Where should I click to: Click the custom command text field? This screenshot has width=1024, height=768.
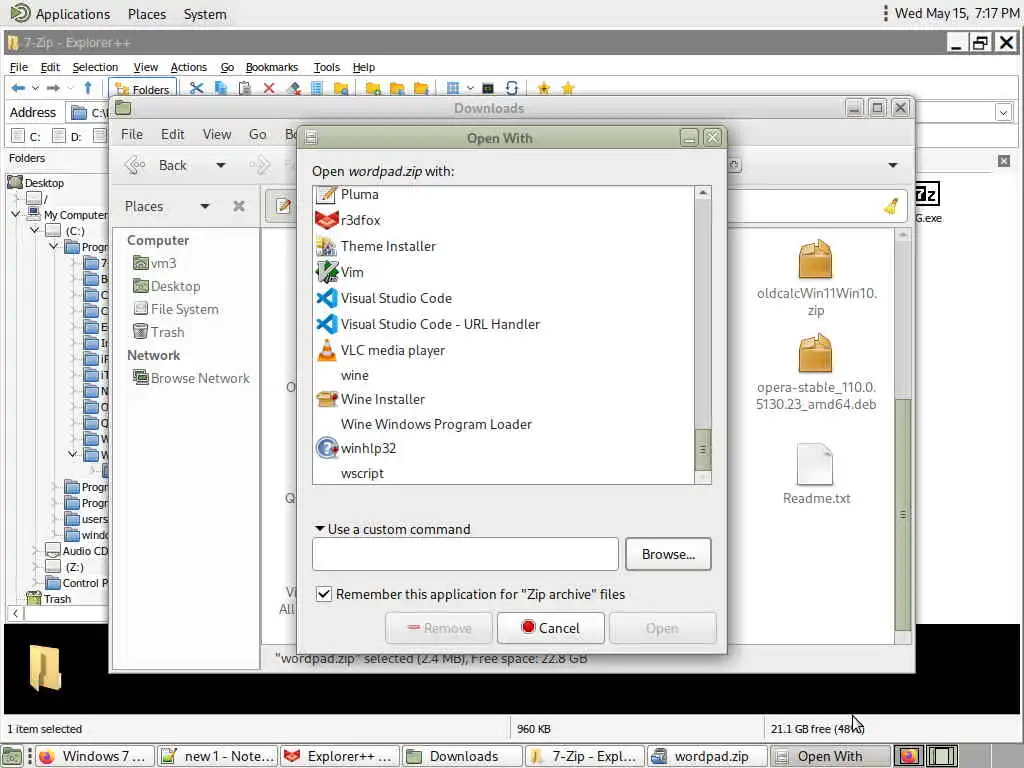tap(465, 554)
